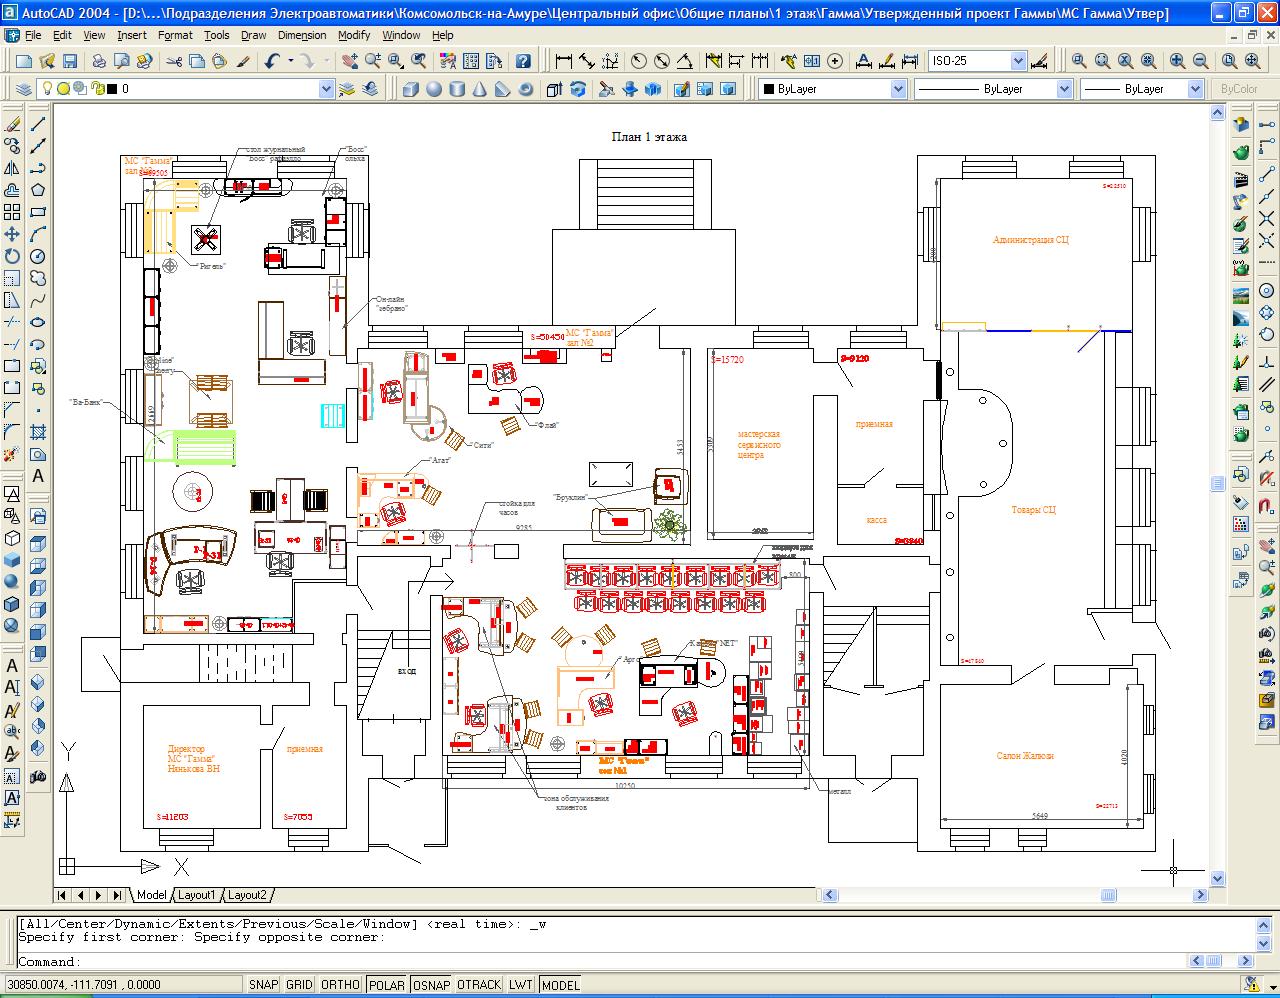This screenshot has width=1280, height=998.
Task: Click the Undo arrow button
Action: pyautogui.click(x=272, y=61)
